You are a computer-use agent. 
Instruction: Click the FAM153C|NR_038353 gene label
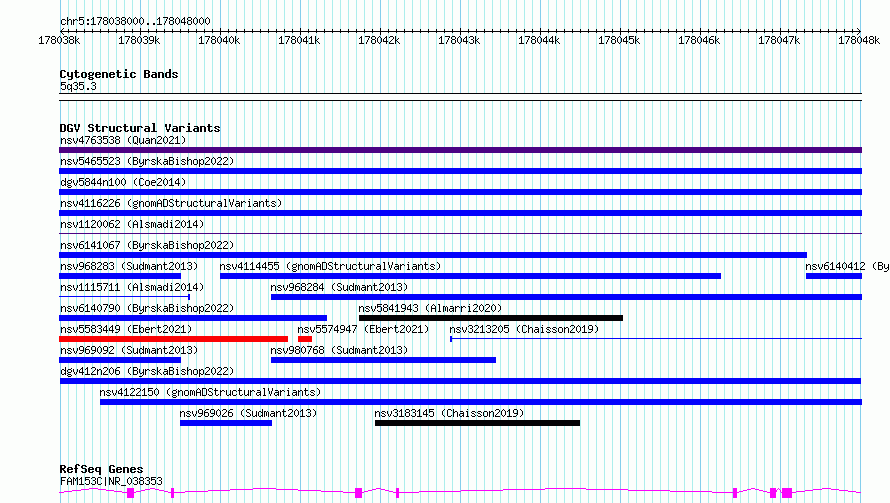111,481
